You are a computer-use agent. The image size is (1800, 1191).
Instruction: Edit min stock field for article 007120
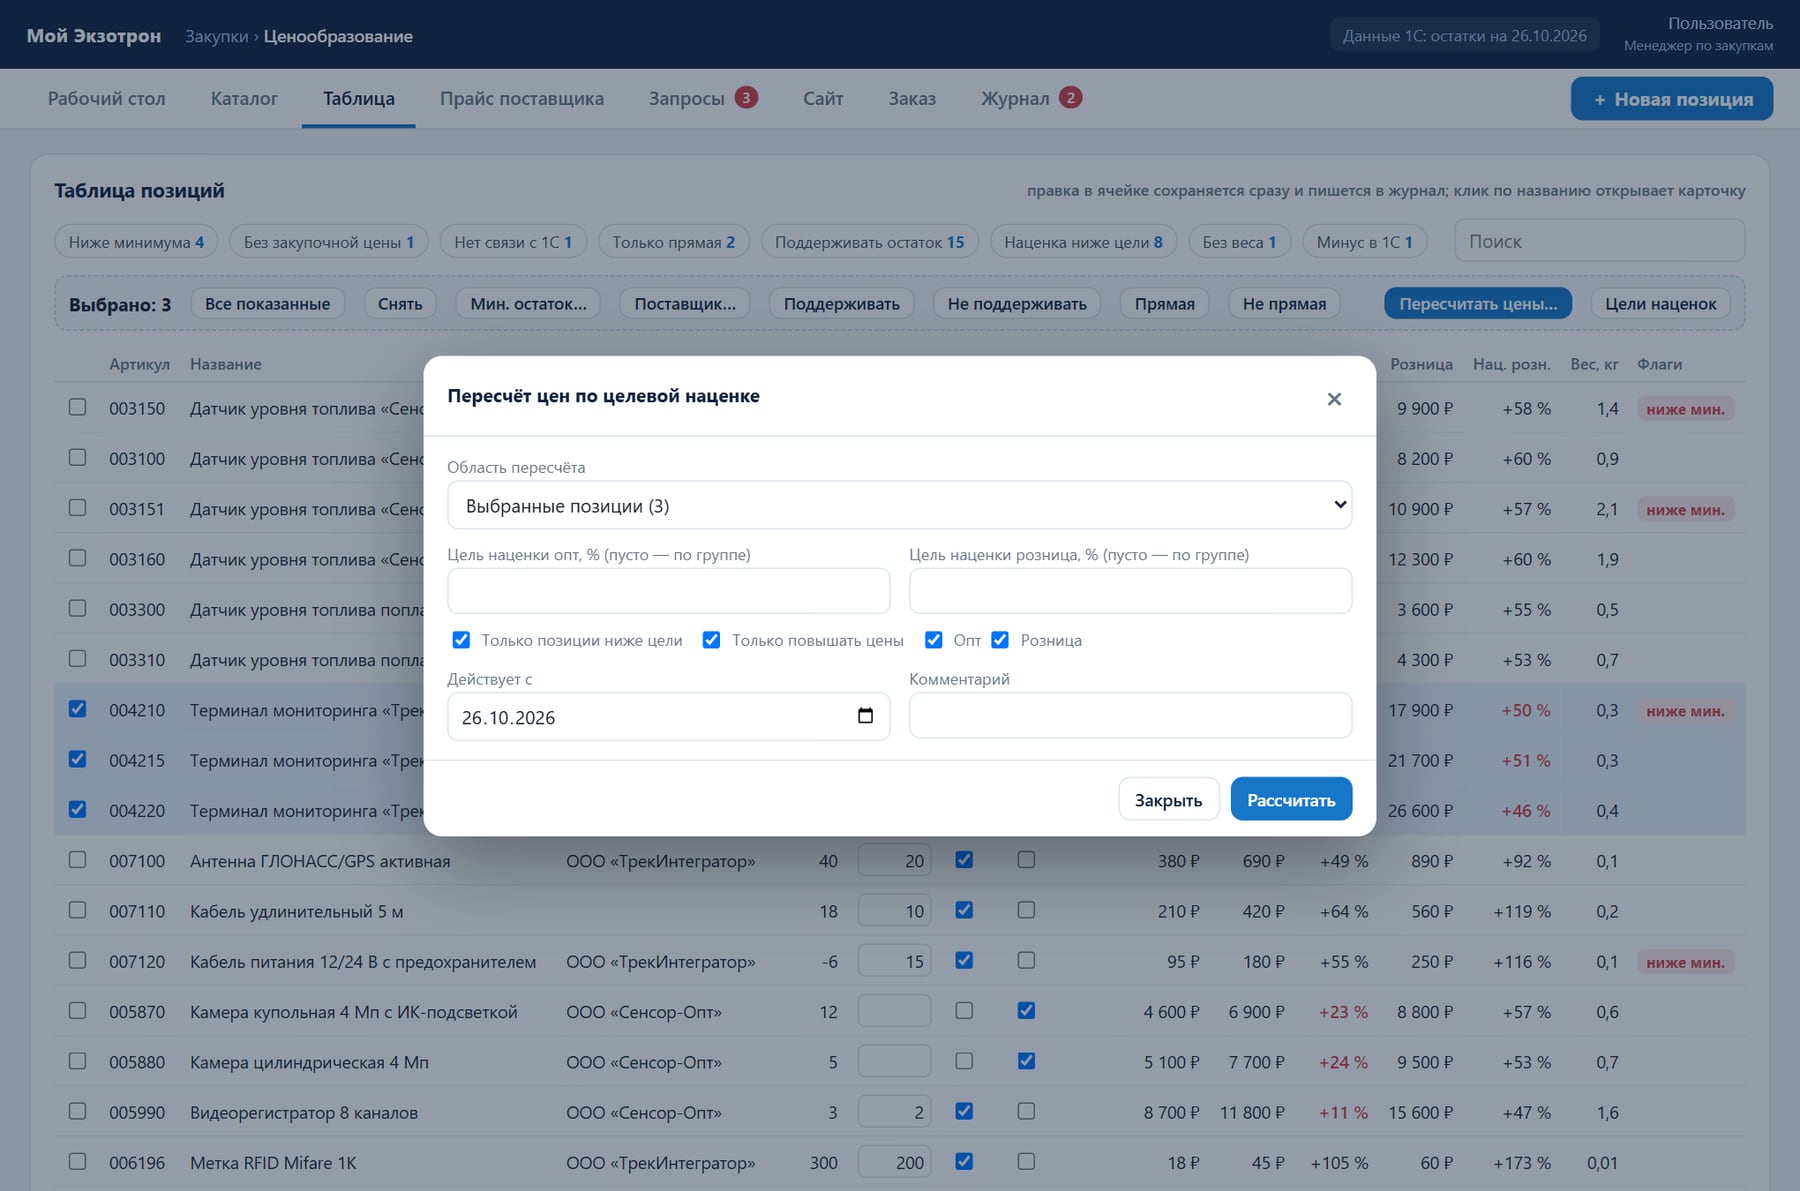tap(894, 961)
